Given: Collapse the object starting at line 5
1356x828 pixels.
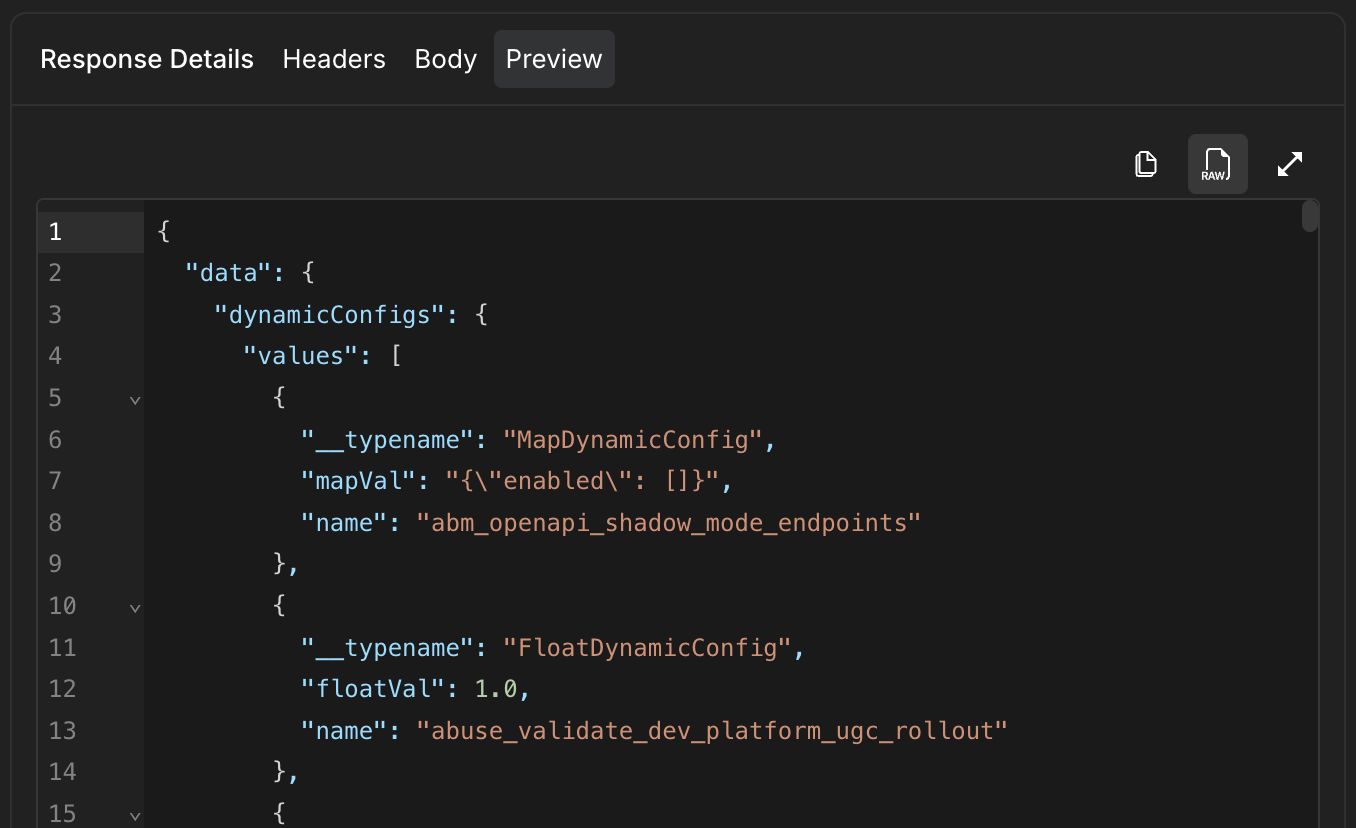Looking at the screenshot, I should 135,399.
